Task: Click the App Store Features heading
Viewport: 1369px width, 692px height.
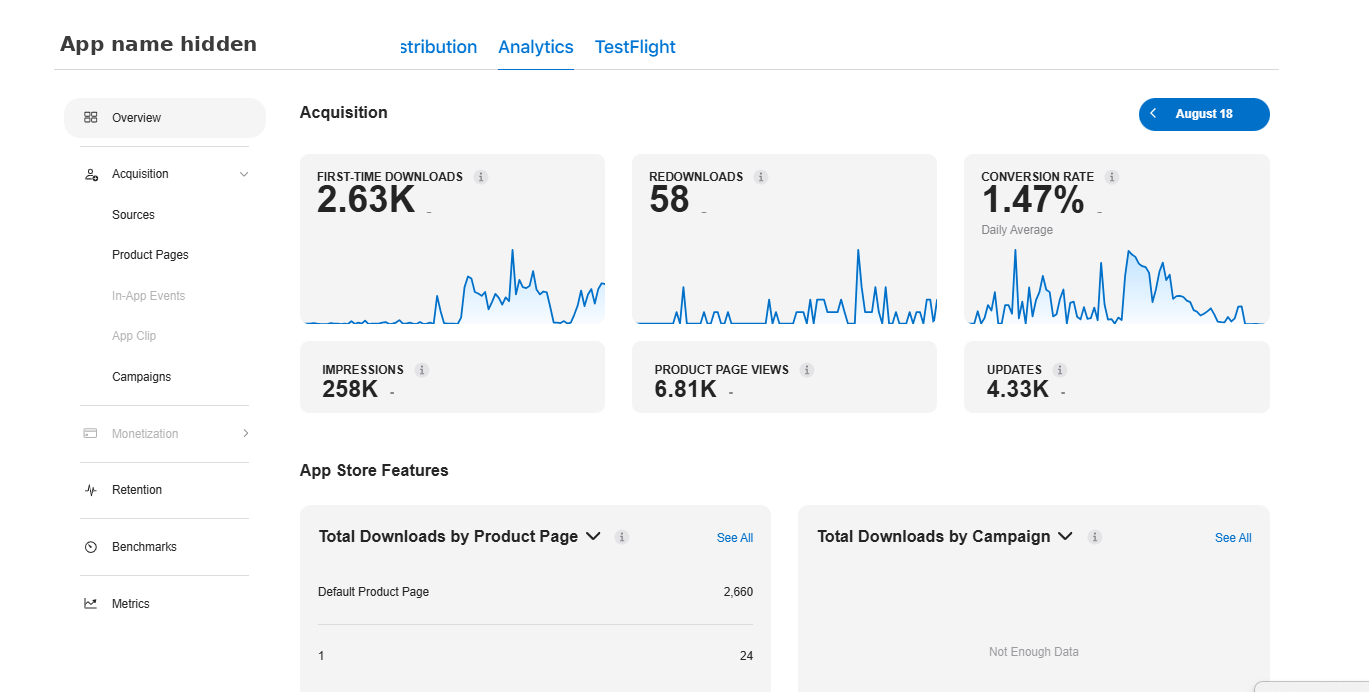Action: 374,470
